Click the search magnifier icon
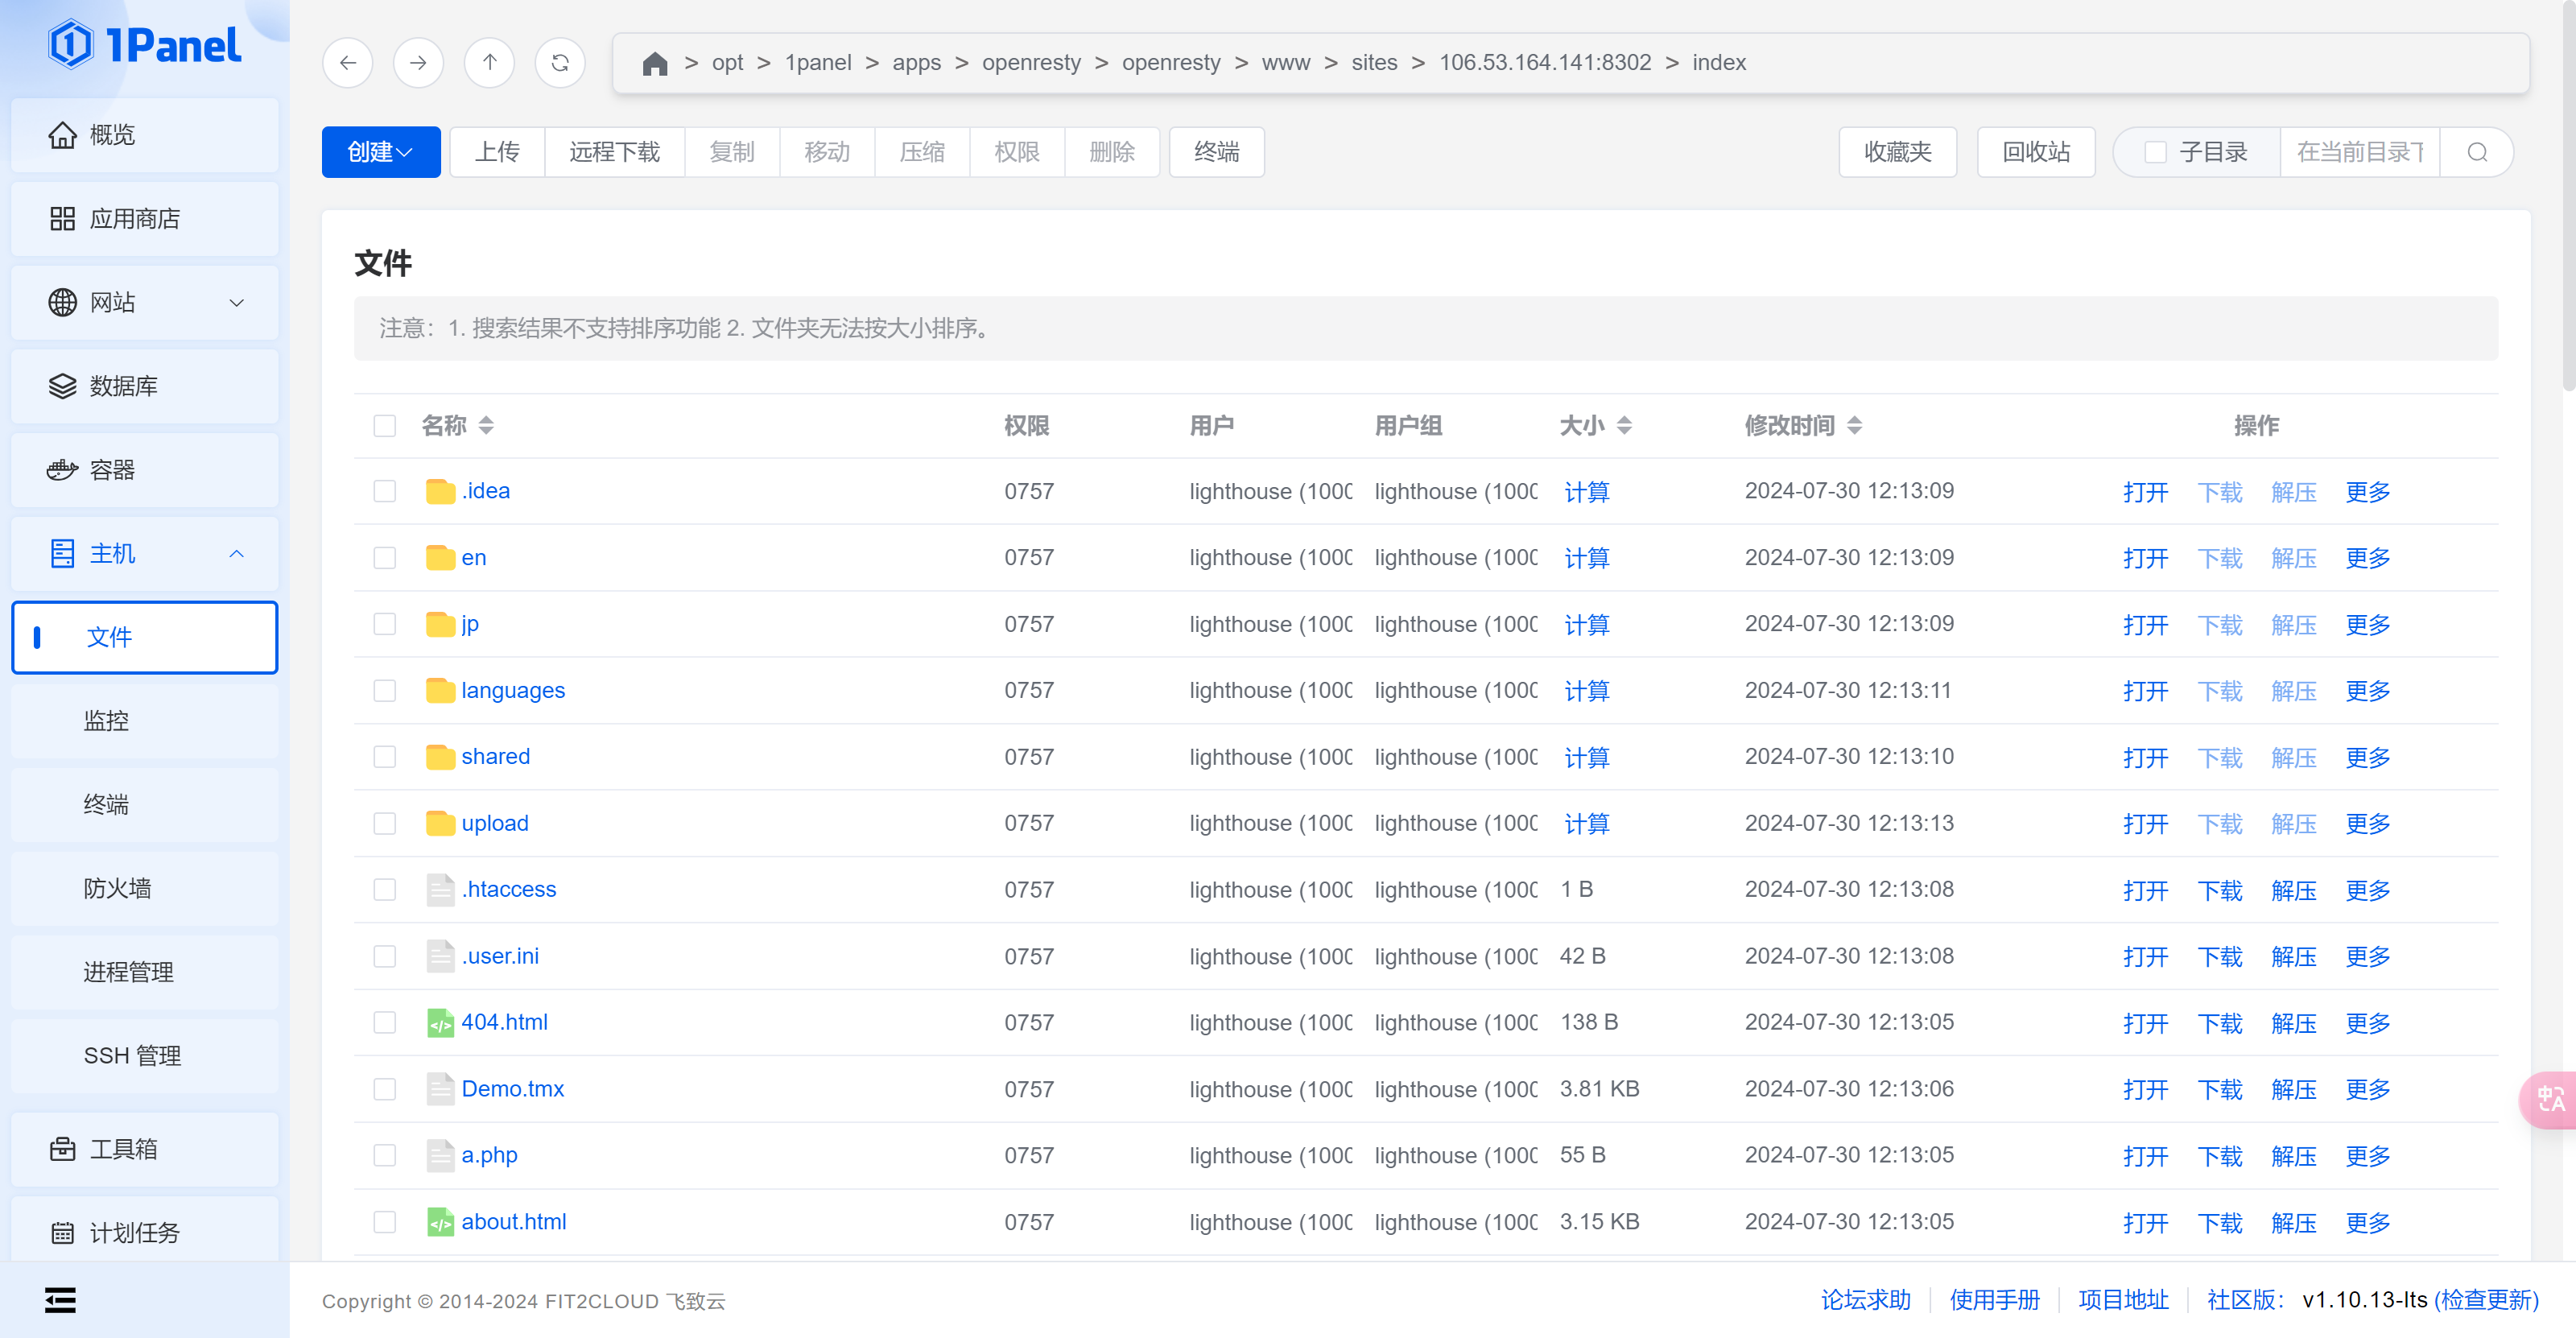 click(x=2477, y=152)
